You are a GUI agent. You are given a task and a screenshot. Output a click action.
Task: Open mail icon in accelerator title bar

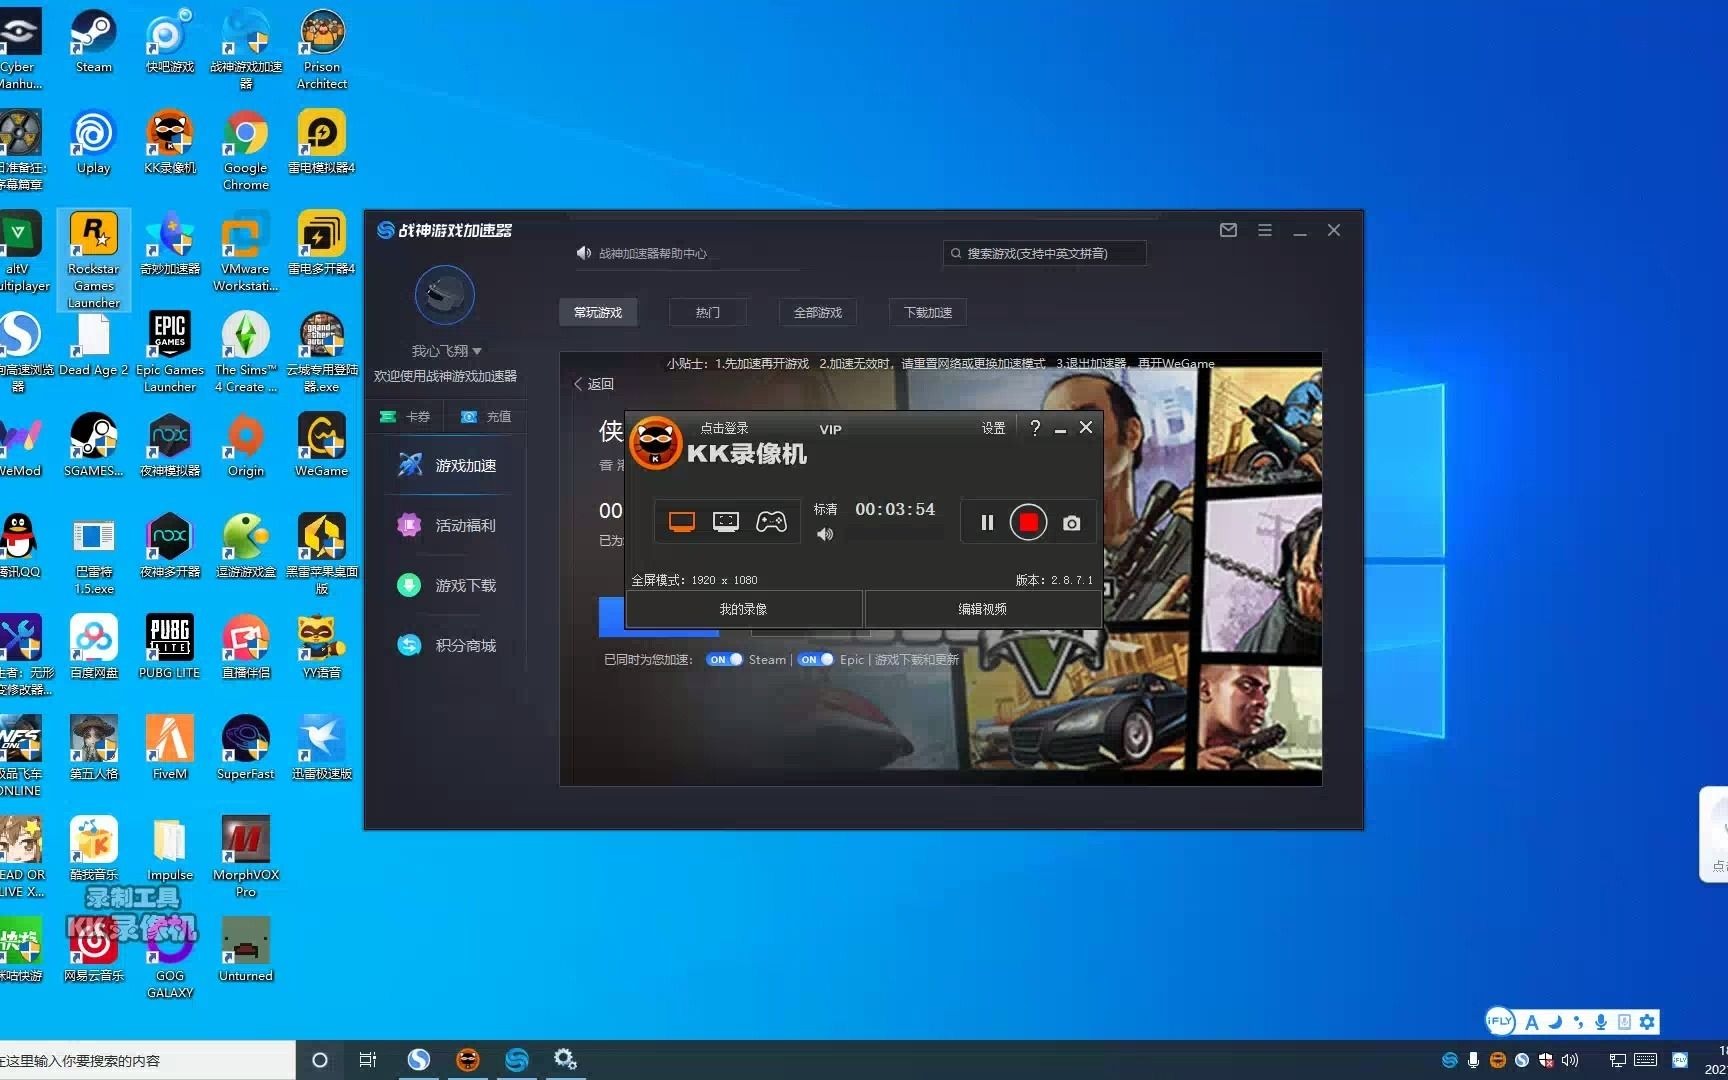(x=1228, y=230)
